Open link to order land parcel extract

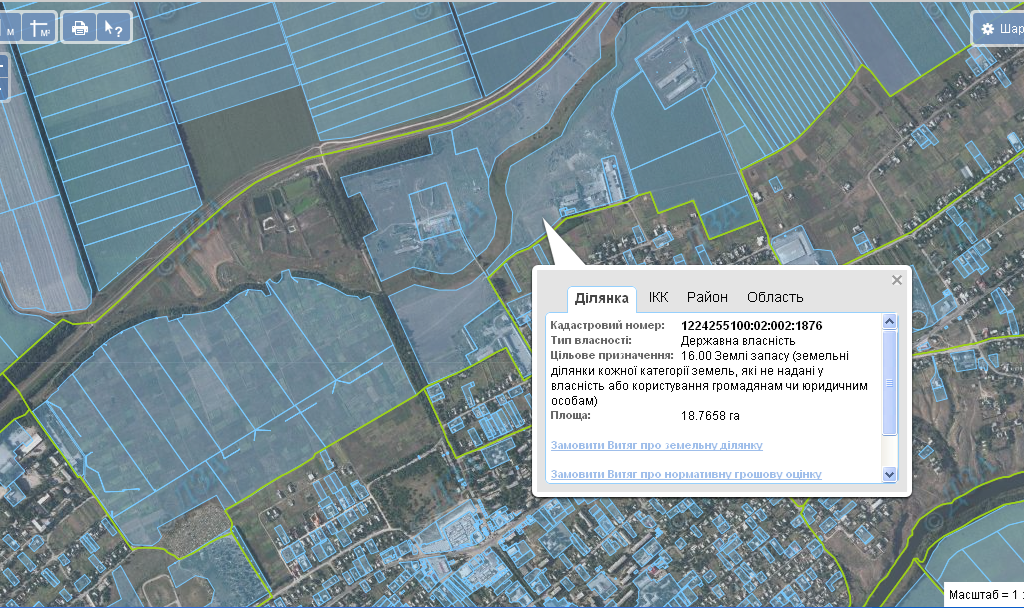656,445
